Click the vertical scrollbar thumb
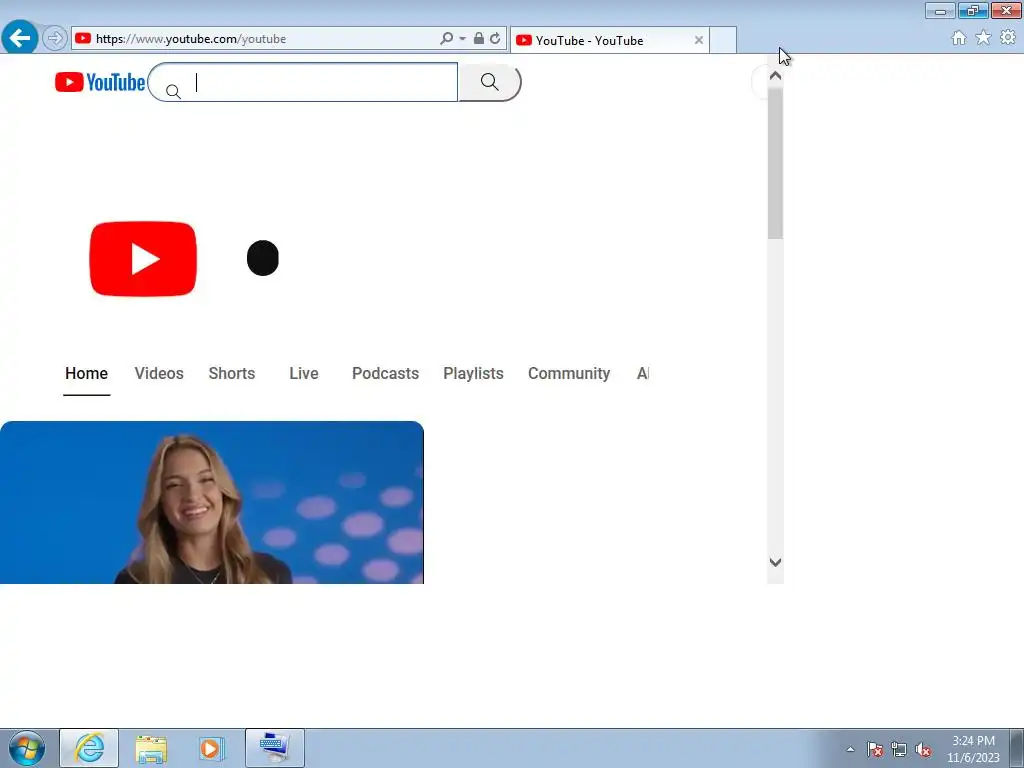 [775, 163]
